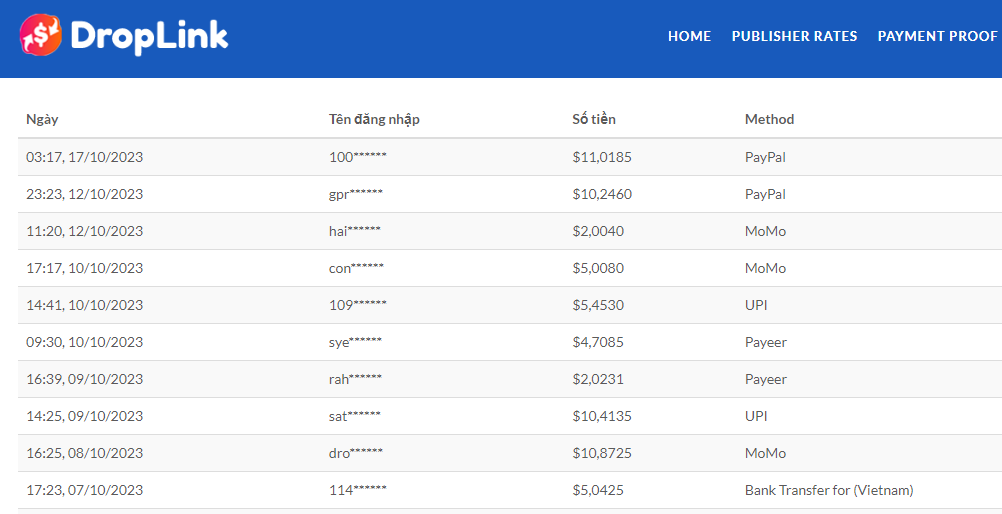Viewport: 1002px width, 514px height.
Task: Click Bank Transfer for (Vietnam) method
Action: pyautogui.click(x=829, y=490)
